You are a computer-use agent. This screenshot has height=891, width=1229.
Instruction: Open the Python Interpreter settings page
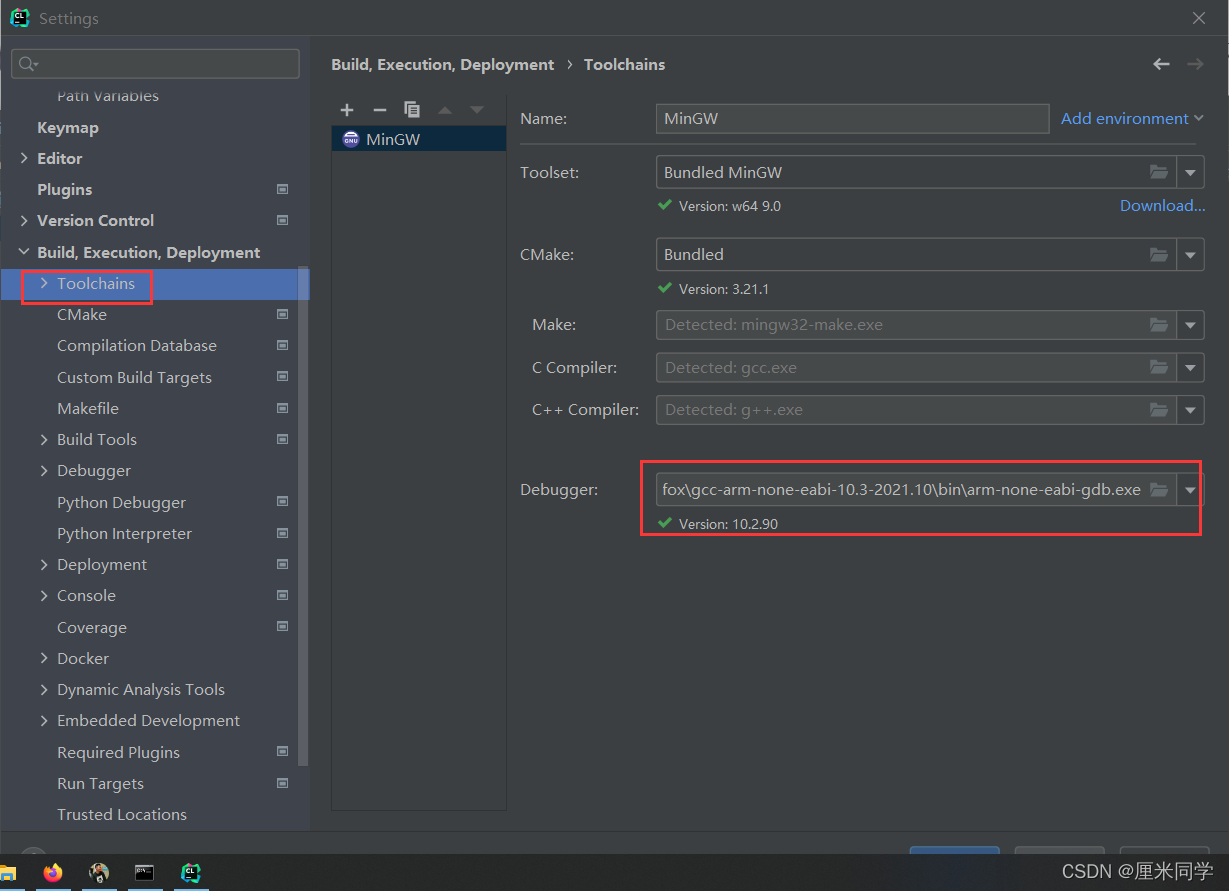[x=124, y=534]
